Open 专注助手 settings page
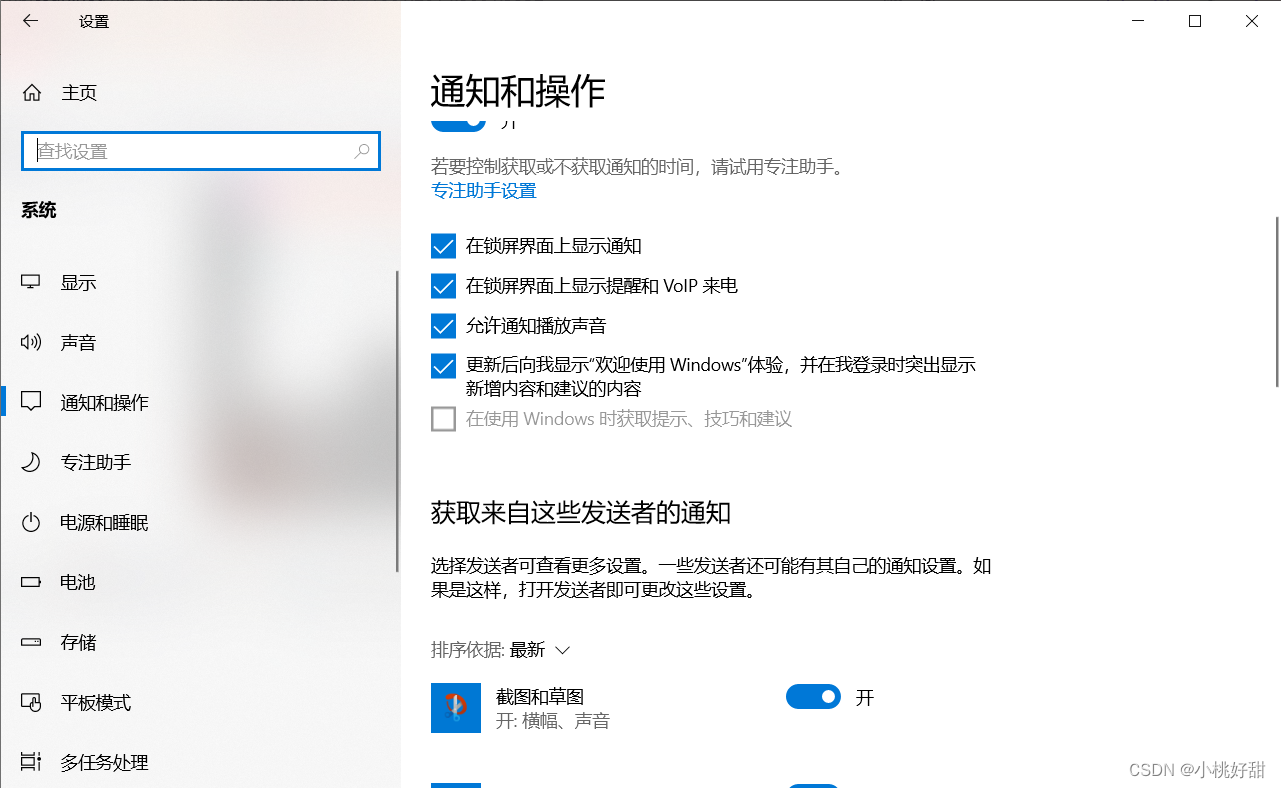The image size is (1281, 788). point(200,462)
